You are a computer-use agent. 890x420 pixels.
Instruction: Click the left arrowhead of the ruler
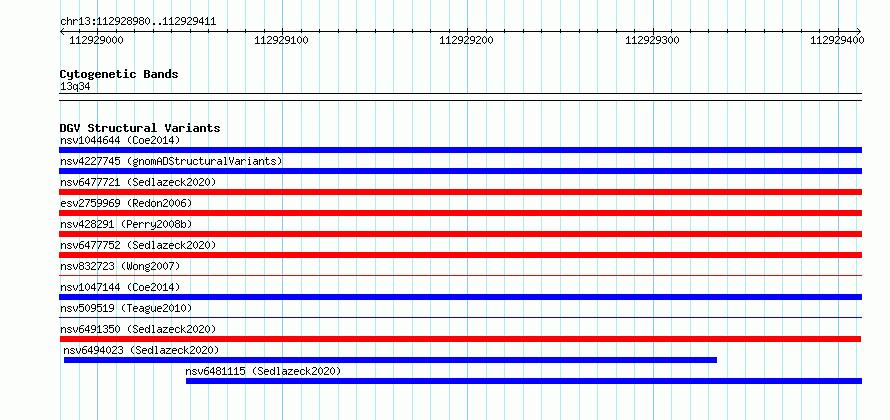point(62,31)
